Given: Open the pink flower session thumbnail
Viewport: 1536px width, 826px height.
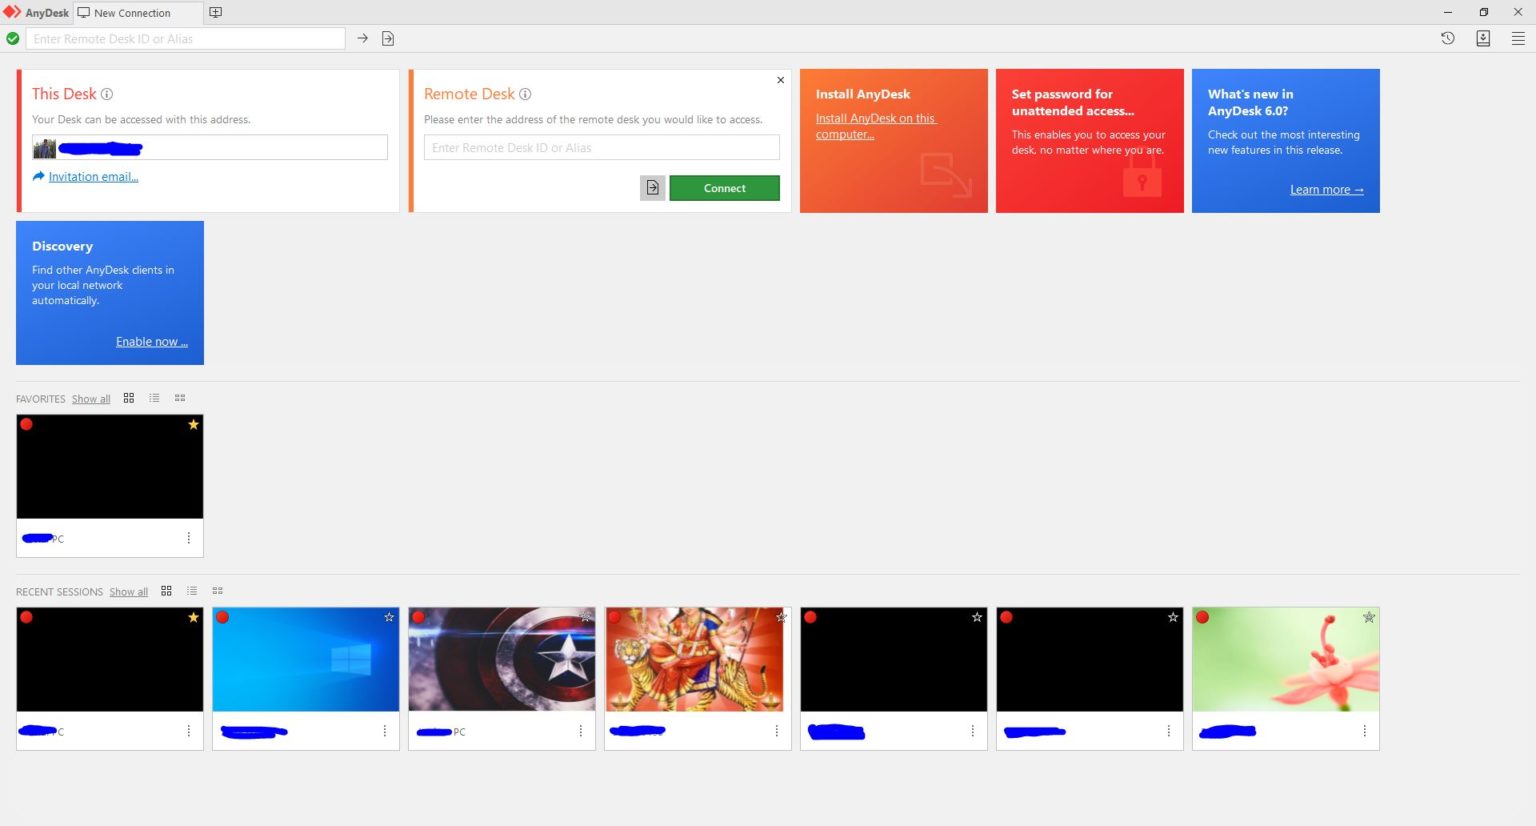Looking at the screenshot, I should click(1286, 660).
